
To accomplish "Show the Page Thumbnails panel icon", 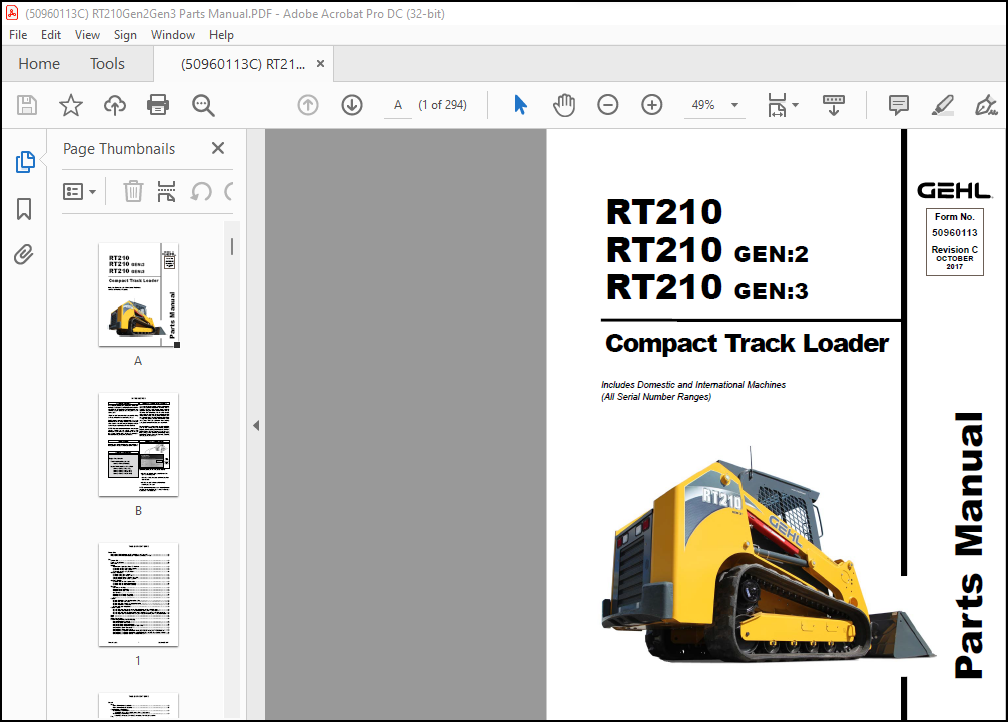I will (24, 162).
